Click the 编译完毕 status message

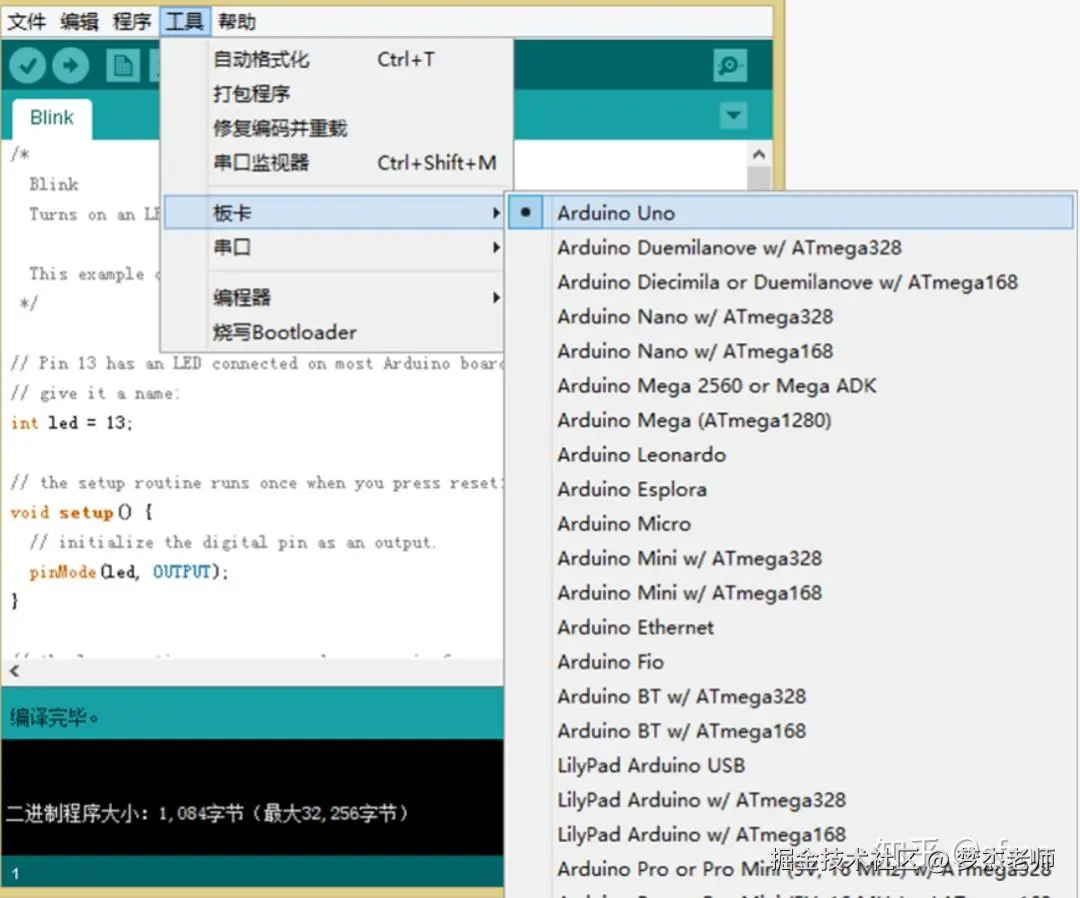pyautogui.click(x=54, y=718)
